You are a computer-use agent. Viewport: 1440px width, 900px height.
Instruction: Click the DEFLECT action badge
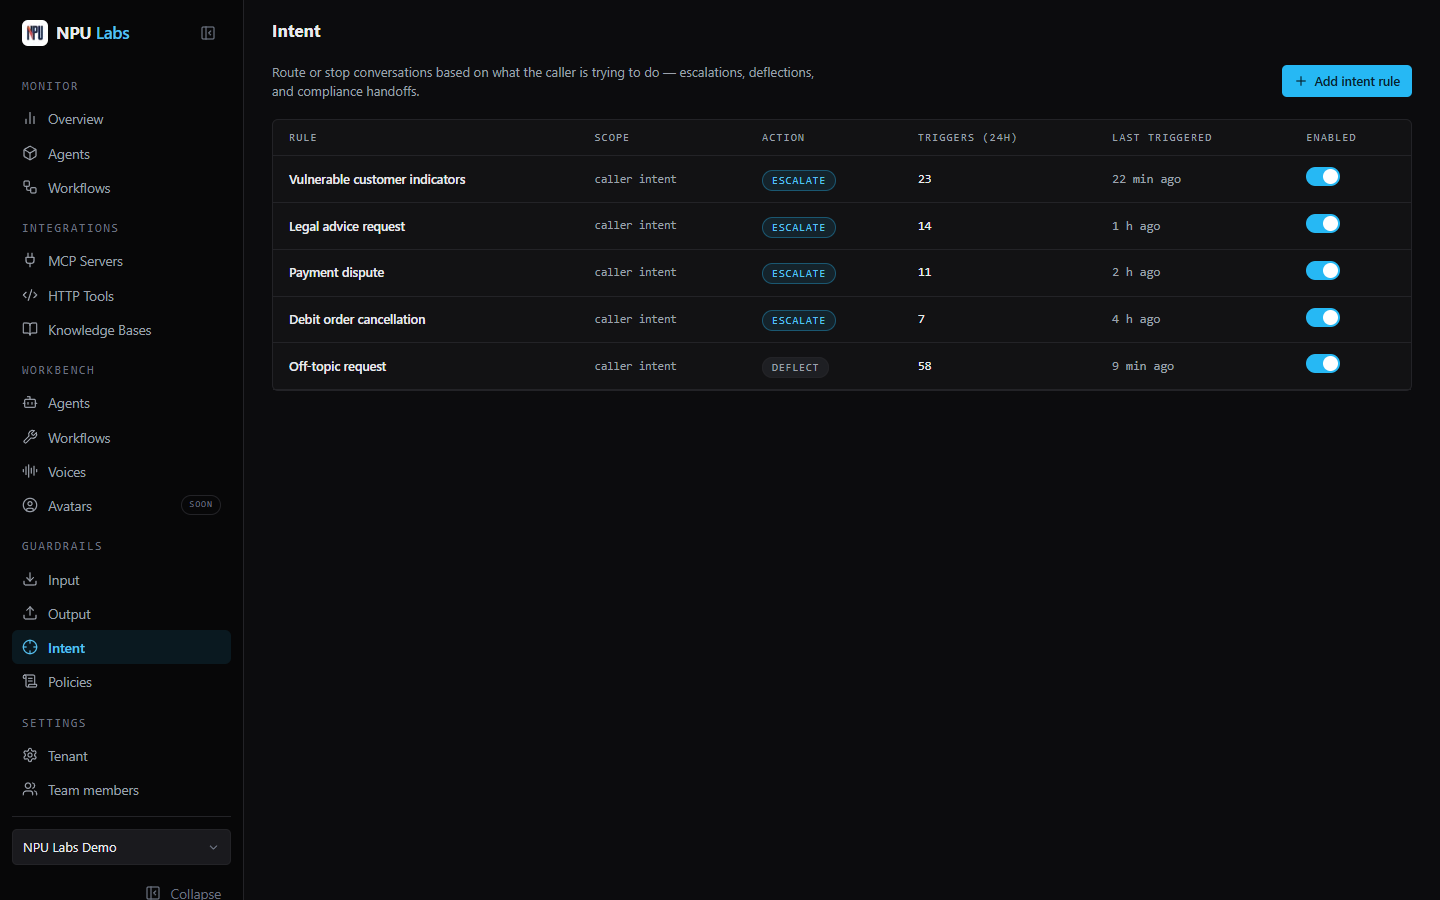(x=795, y=367)
